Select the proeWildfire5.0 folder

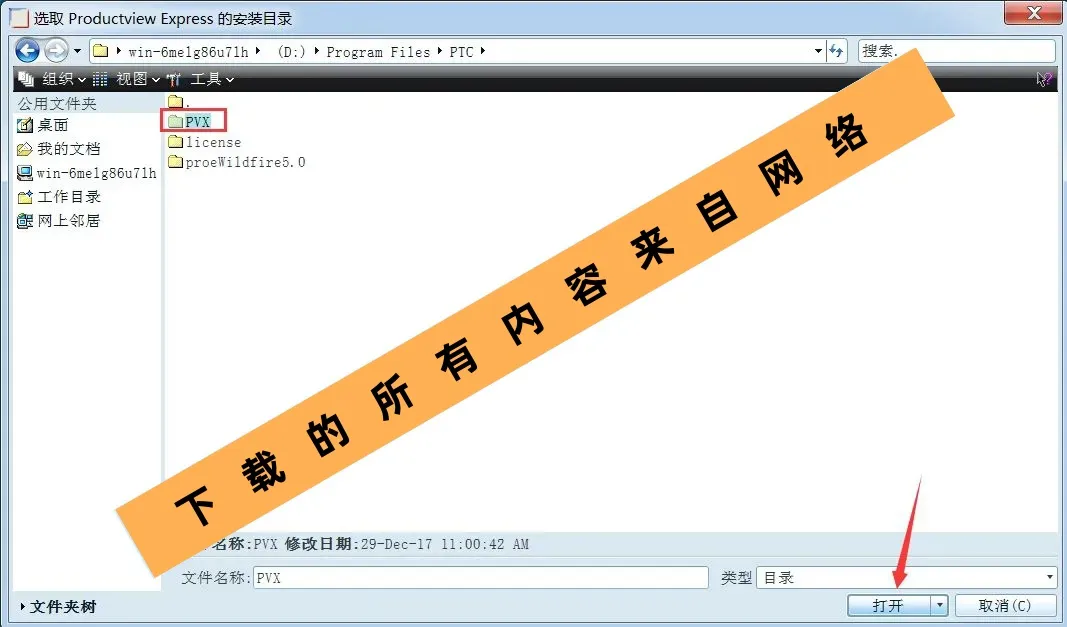(x=237, y=162)
